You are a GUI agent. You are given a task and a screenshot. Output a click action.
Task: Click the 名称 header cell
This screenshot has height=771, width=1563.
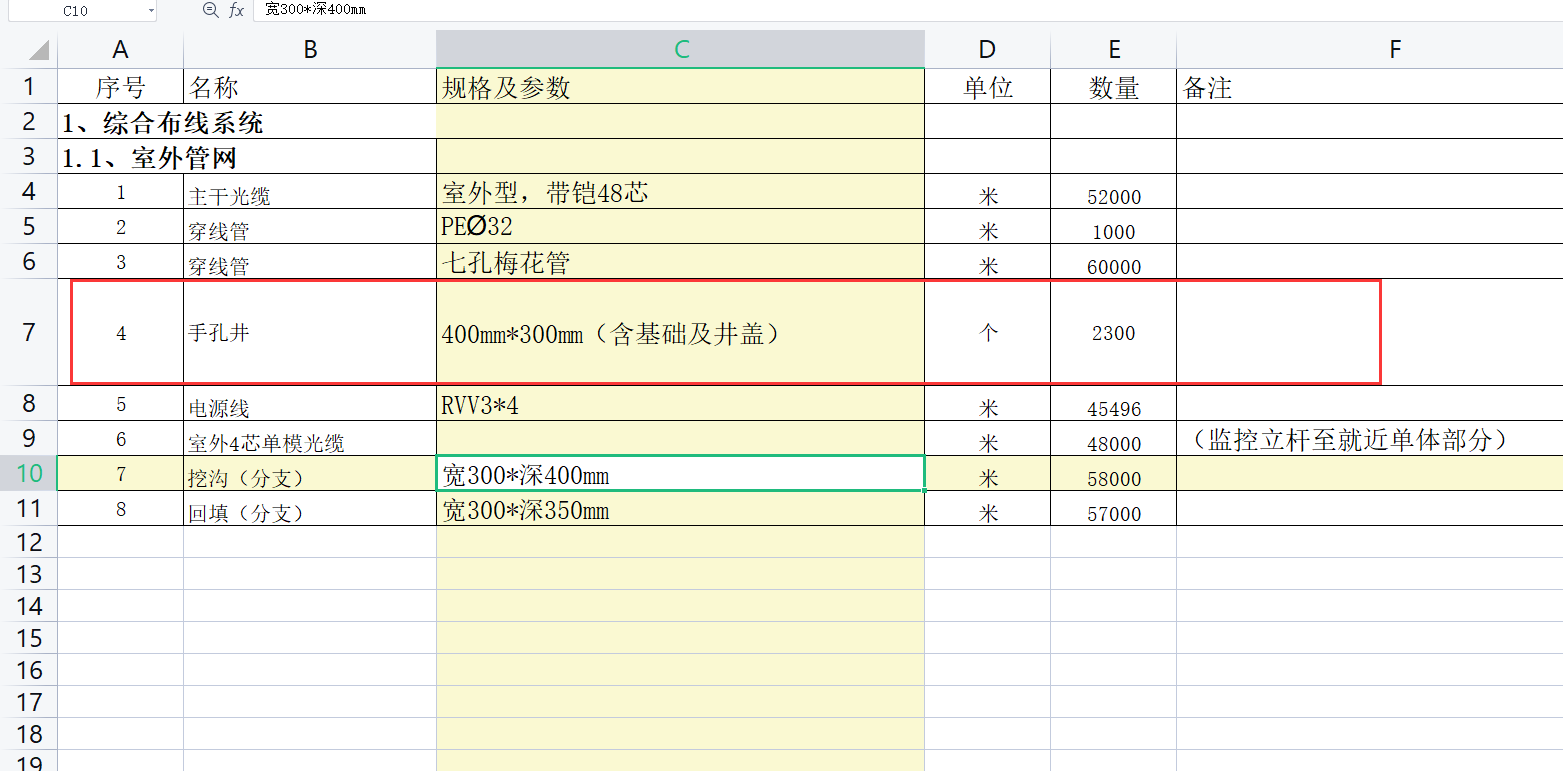tap(310, 87)
